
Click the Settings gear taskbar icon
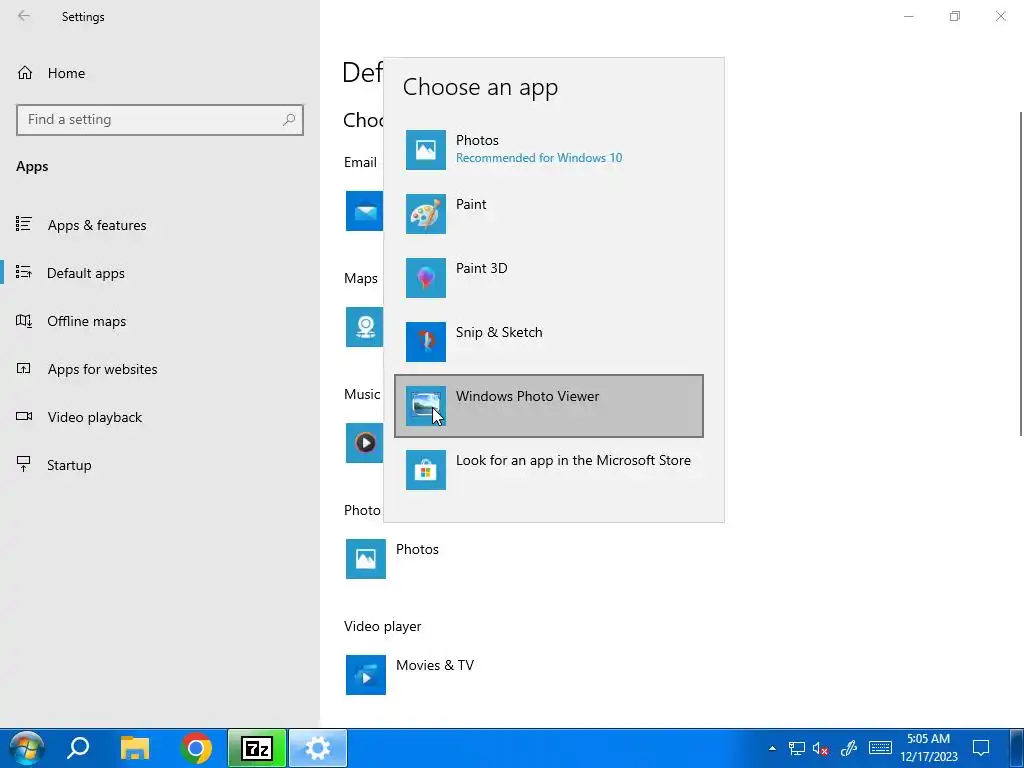point(318,748)
